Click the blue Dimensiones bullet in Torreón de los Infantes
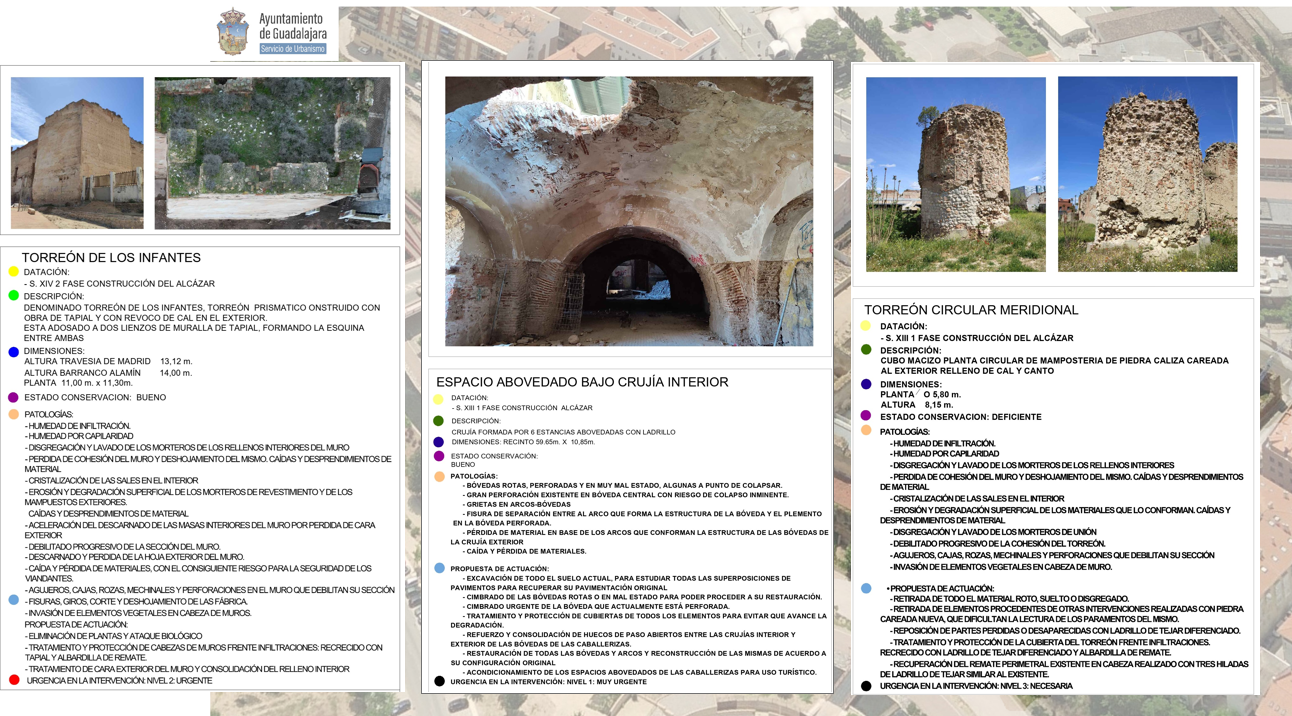Image resolution: width=1292 pixels, height=716 pixels. (x=14, y=352)
